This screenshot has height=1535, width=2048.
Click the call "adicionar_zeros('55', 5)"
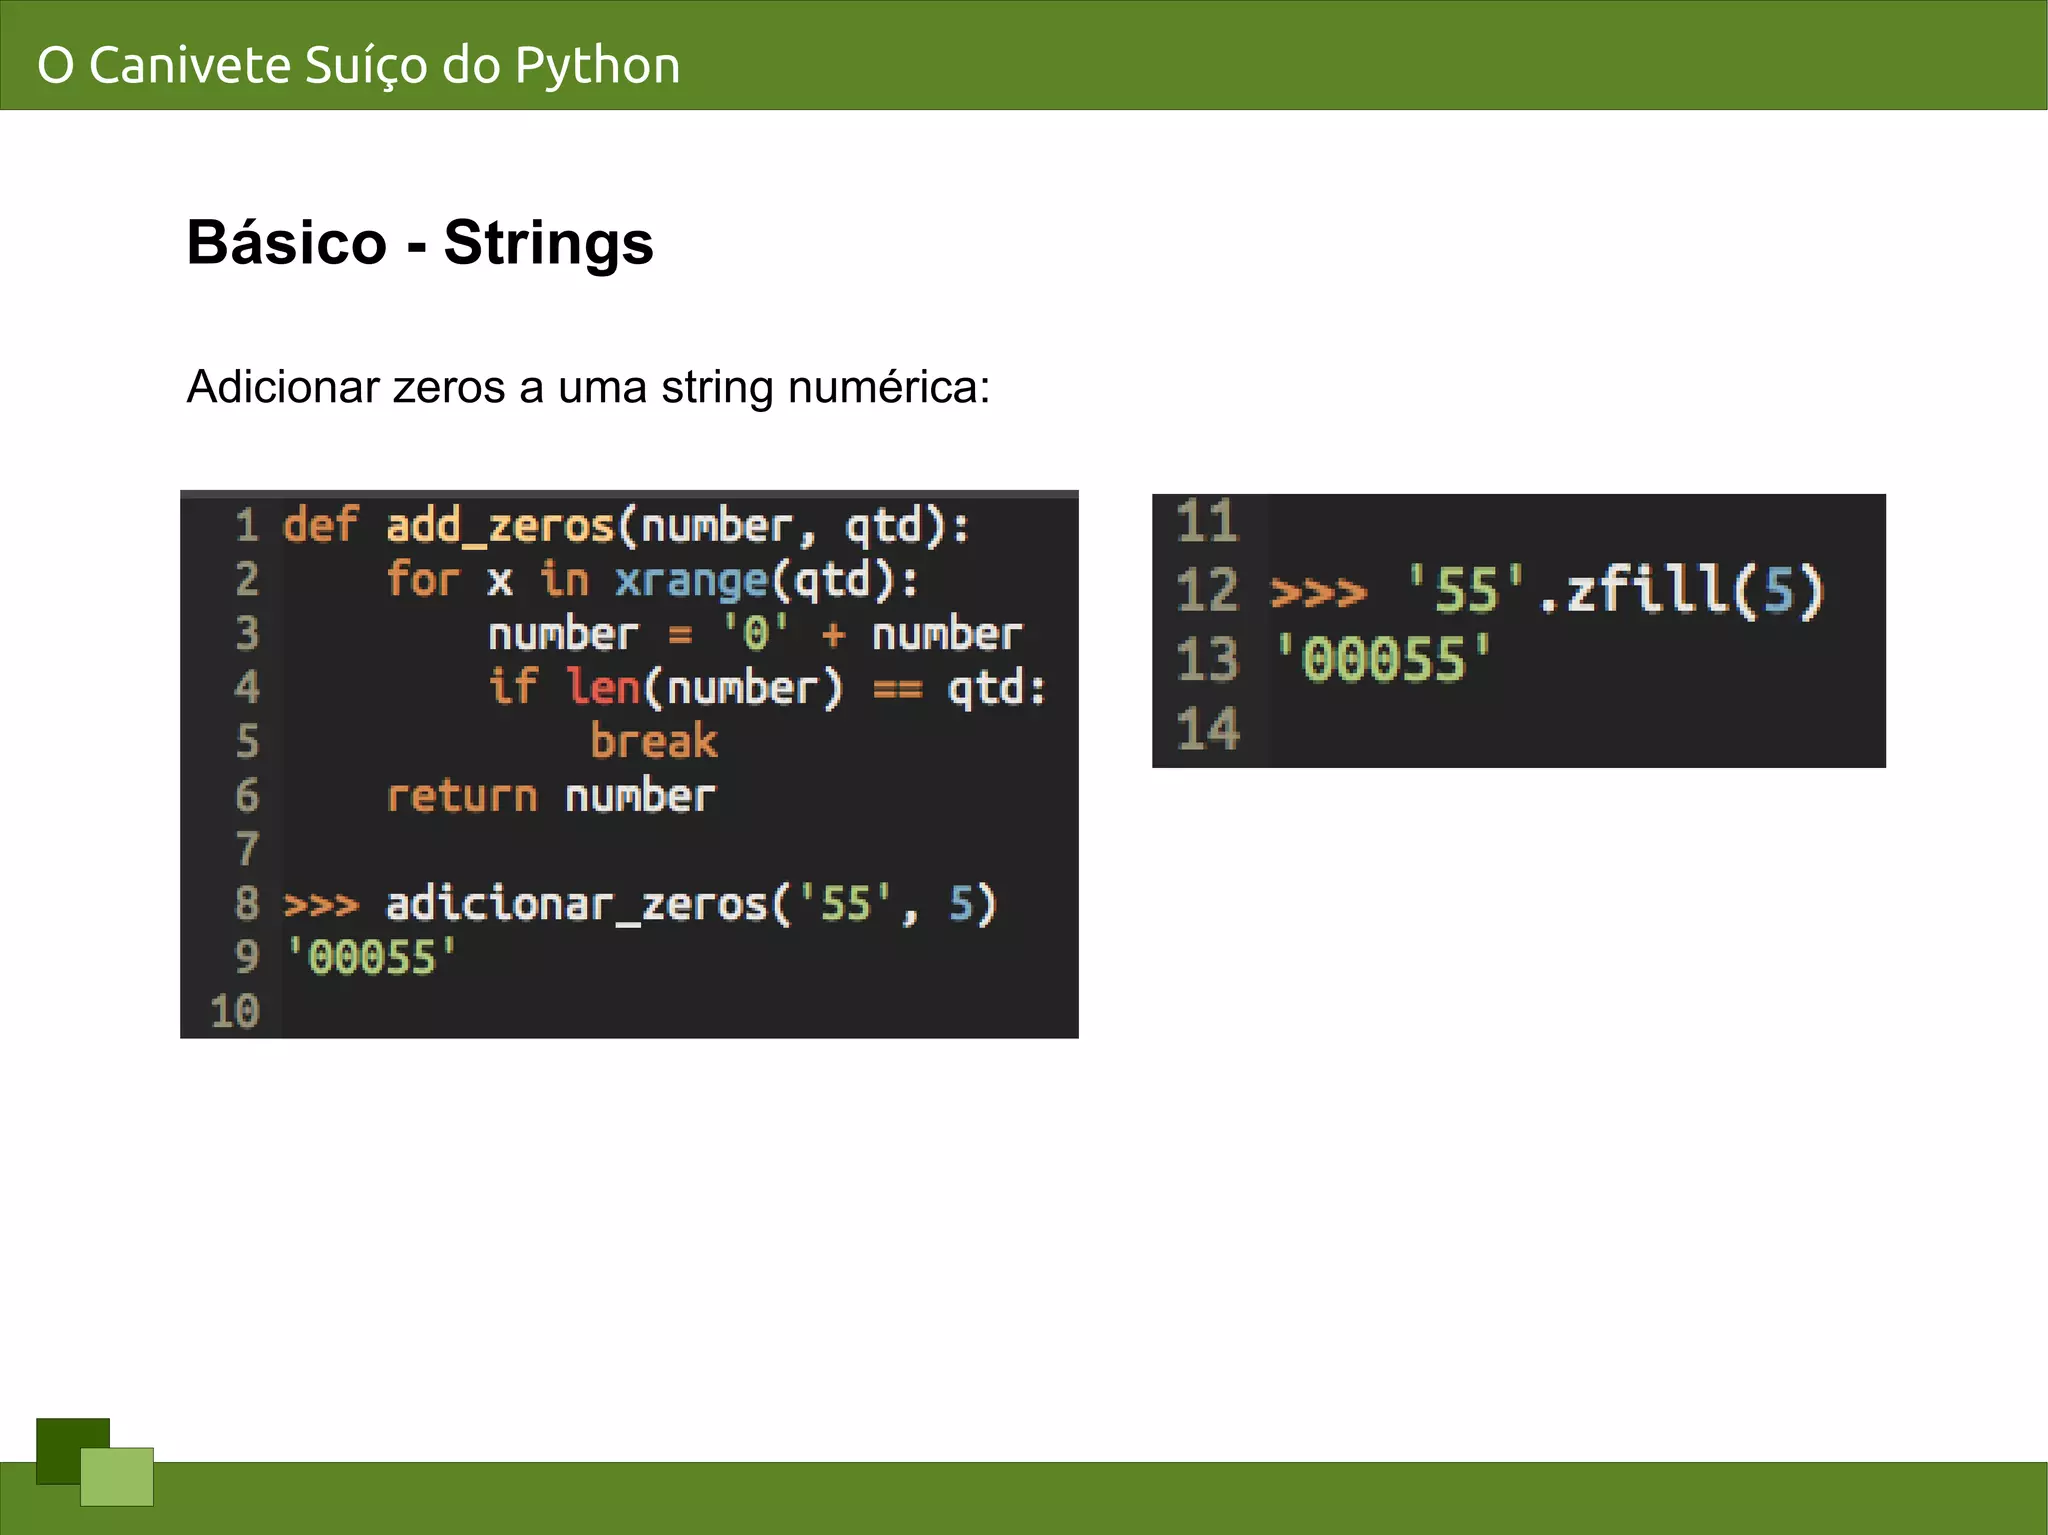point(691,905)
